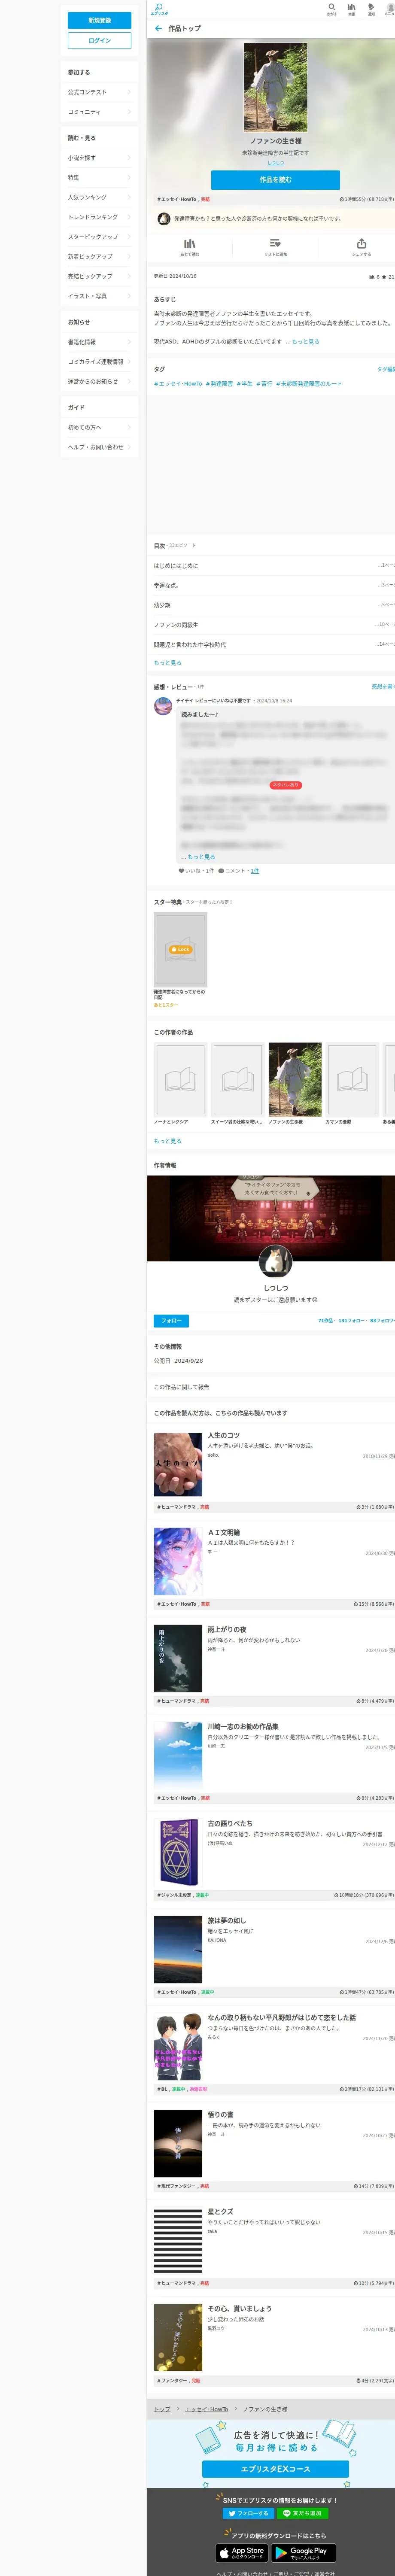Click the reviewer チイチイ avatar icon
The height and width of the screenshot is (2576, 395).
coord(163,706)
